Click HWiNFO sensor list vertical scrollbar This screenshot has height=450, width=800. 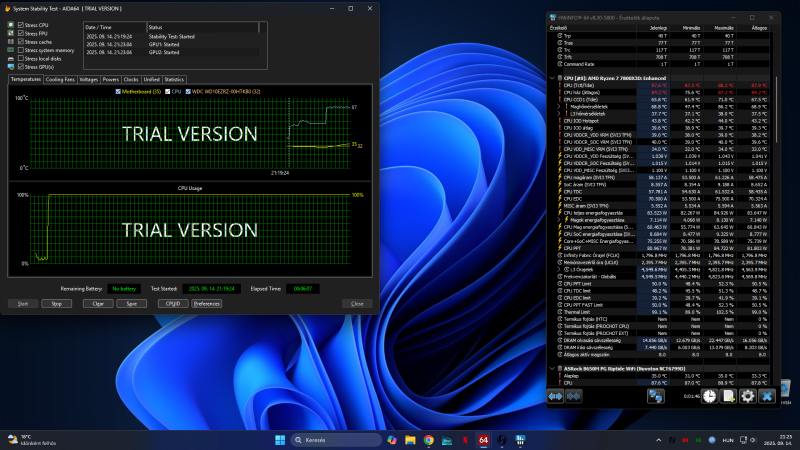point(776,110)
